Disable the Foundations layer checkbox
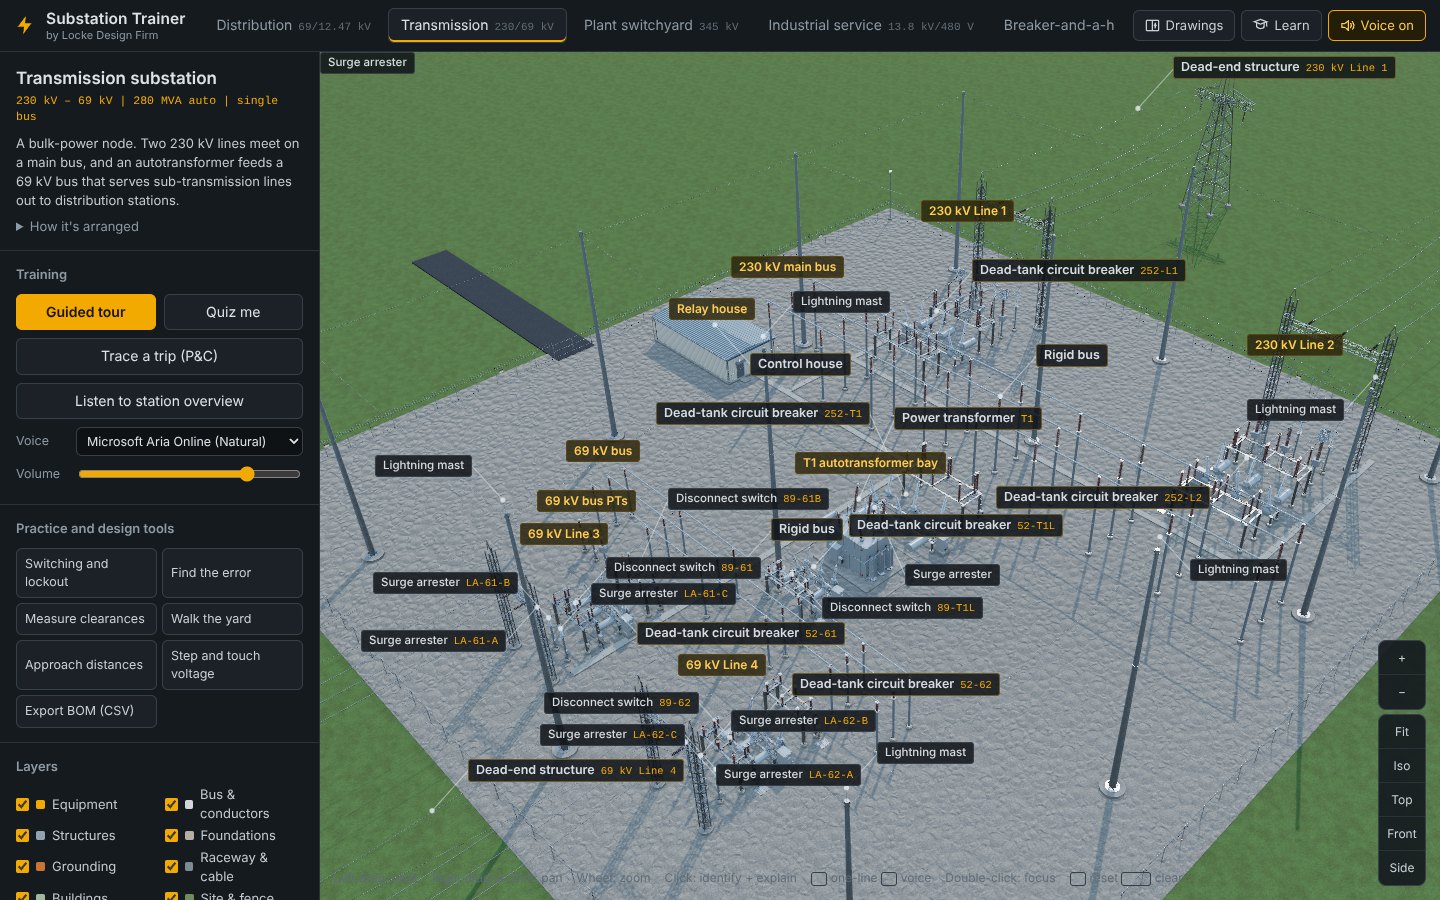Screen dimensions: 1440x900 click(x=171, y=836)
